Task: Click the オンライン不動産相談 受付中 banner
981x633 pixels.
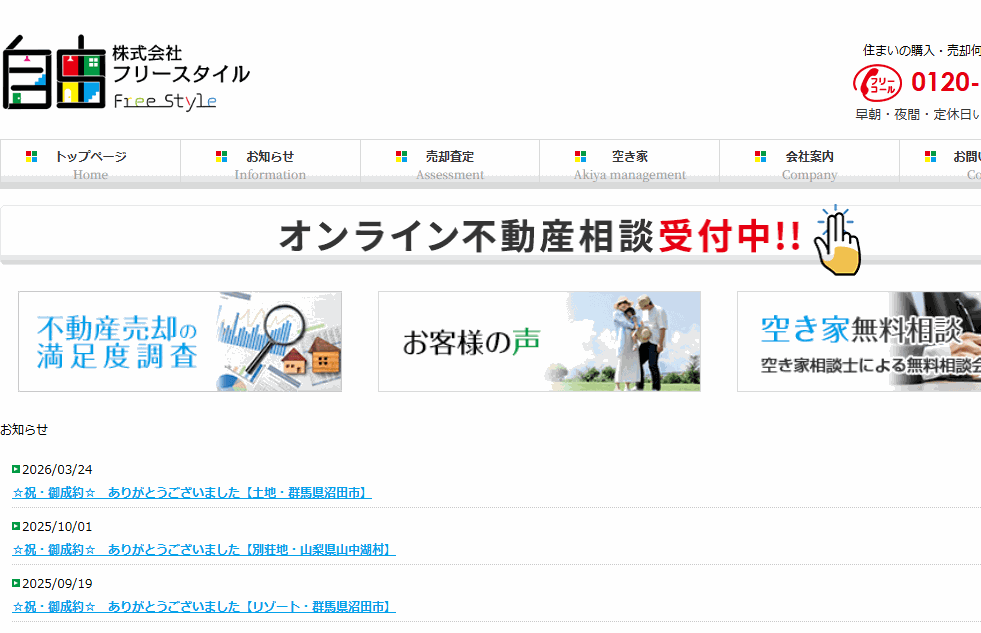Action: (x=490, y=235)
